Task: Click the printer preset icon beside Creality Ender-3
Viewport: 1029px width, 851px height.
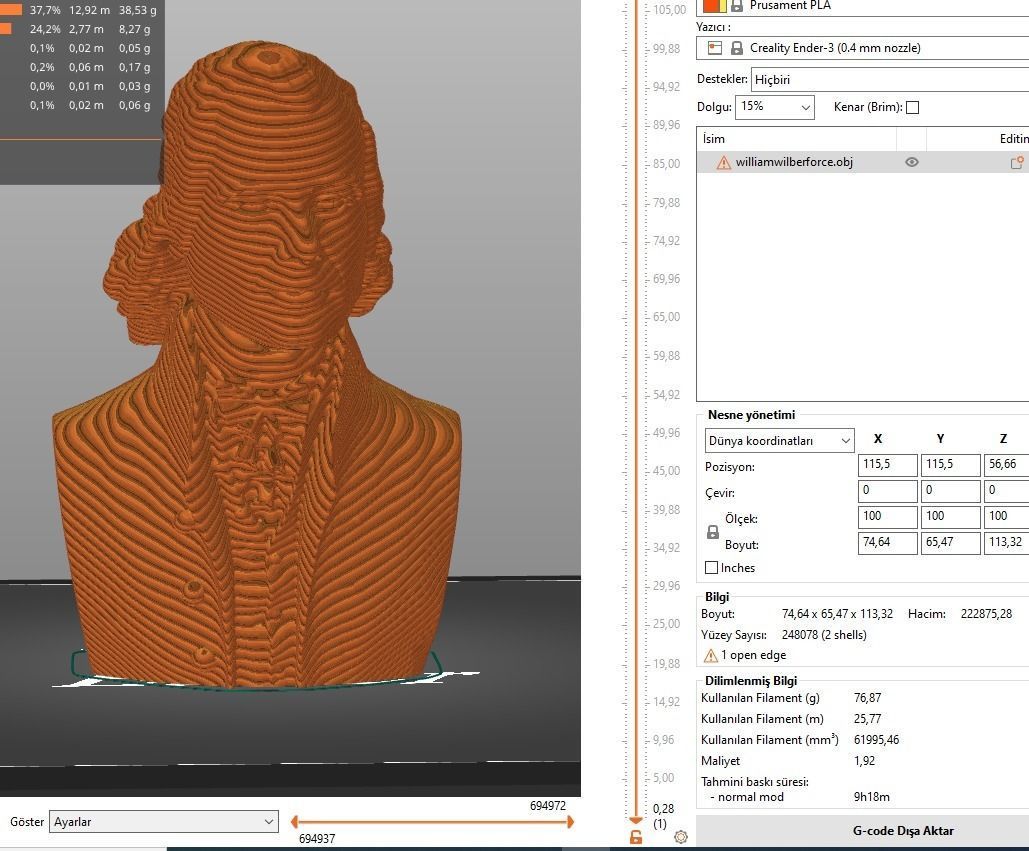Action: pyautogui.click(x=715, y=48)
